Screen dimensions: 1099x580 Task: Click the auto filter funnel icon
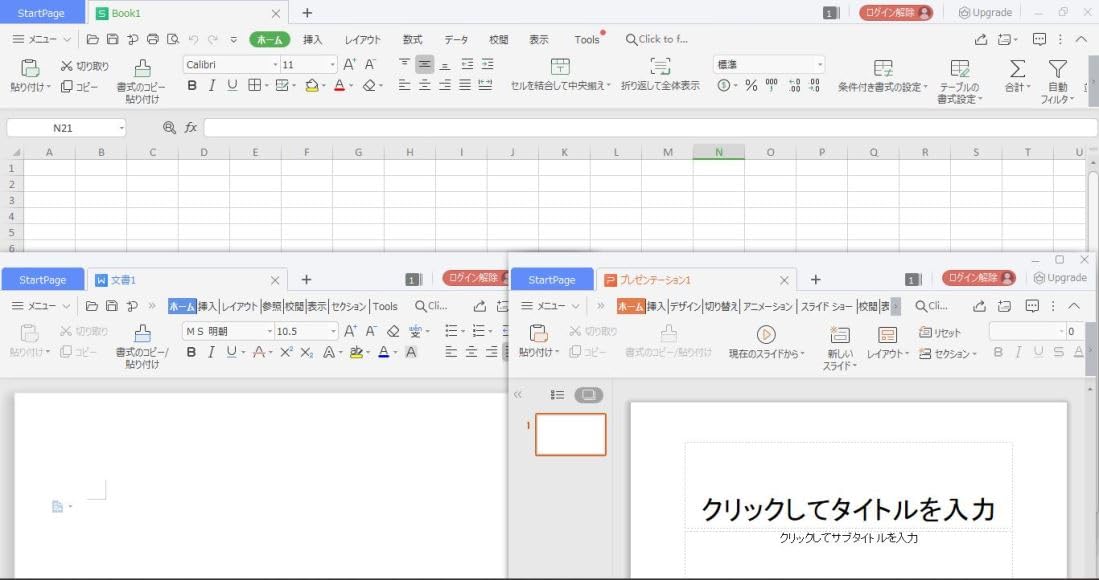click(x=1057, y=69)
